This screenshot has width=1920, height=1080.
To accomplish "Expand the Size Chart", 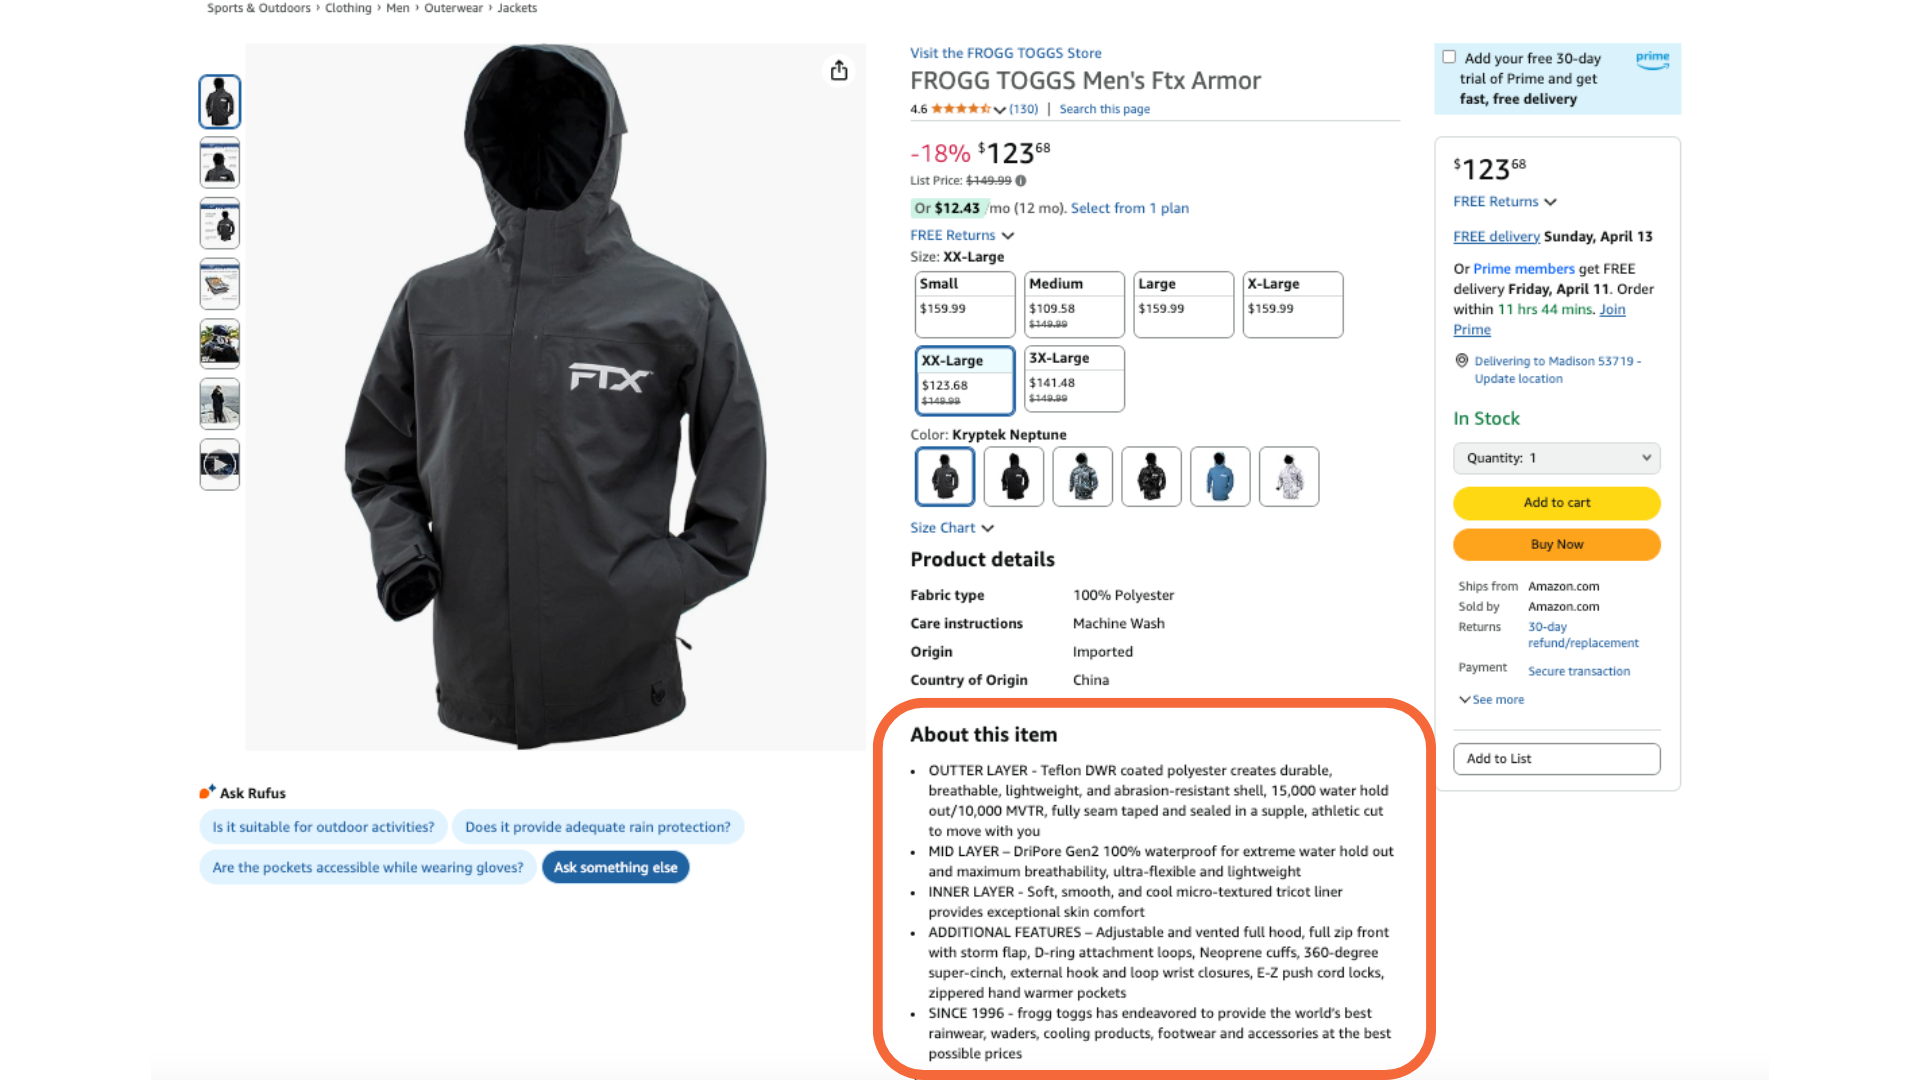I will coord(951,528).
